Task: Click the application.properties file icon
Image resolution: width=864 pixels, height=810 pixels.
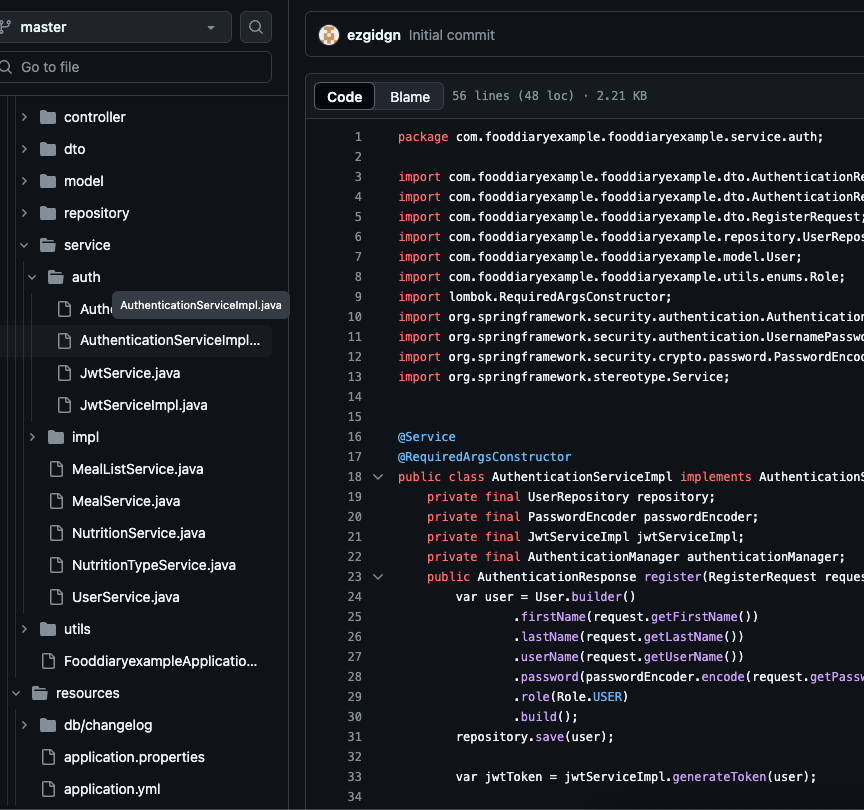Action: point(48,757)
